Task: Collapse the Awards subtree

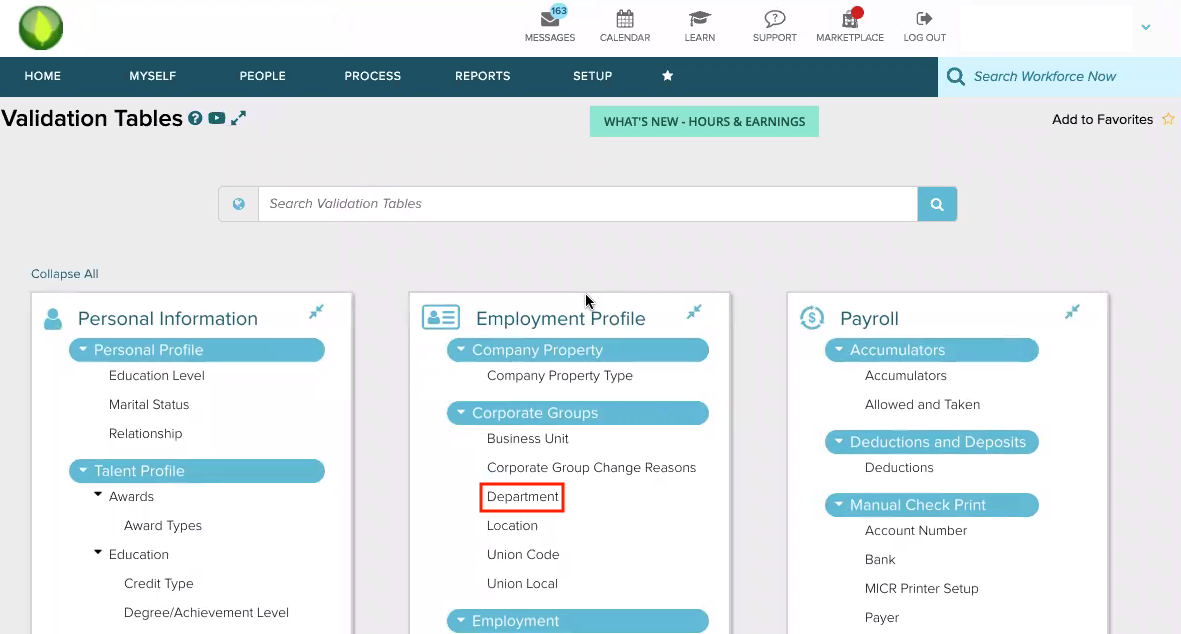Action: (98, 495)
